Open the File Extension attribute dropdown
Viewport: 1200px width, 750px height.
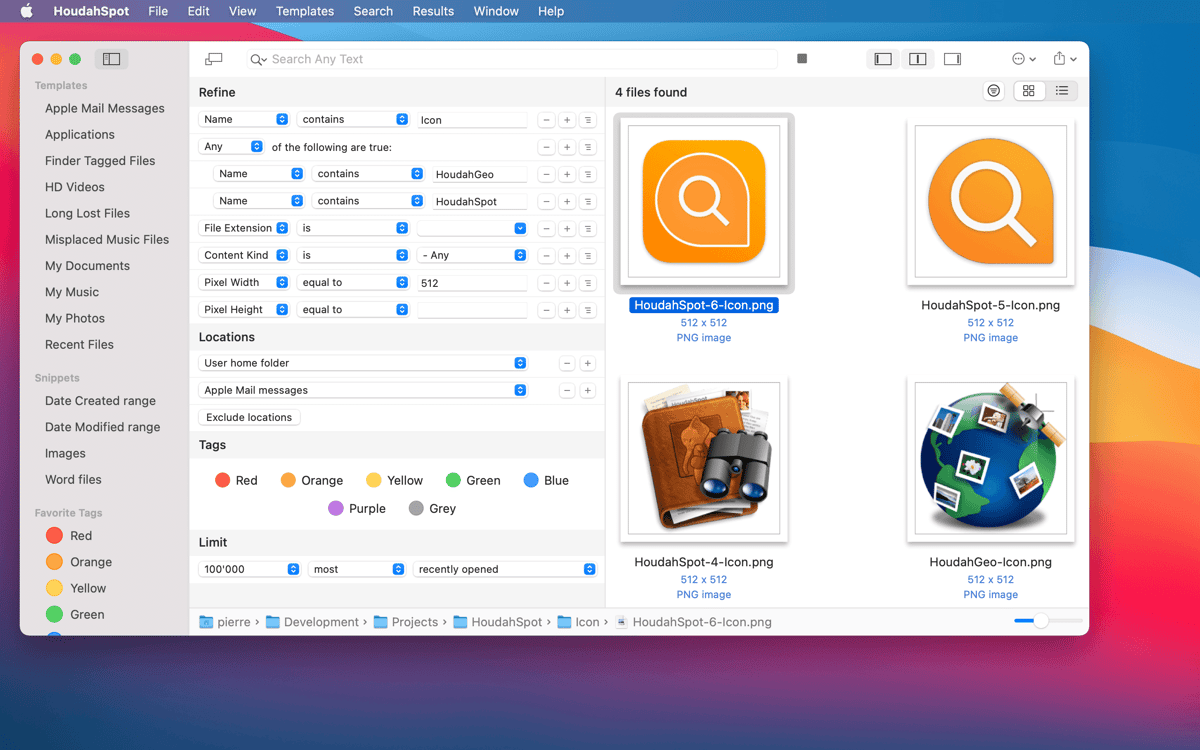[x=245, y=228]
